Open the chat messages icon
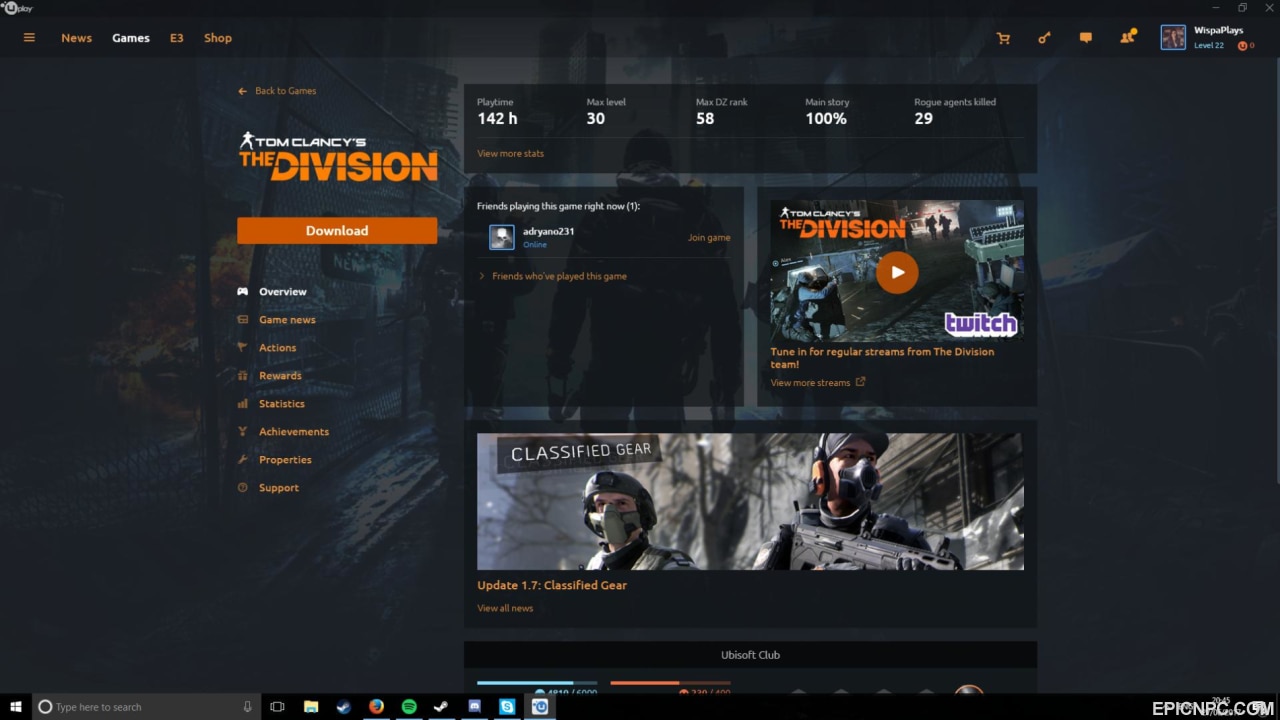Image resolution: width=1280 pixels, height=720 pixels. [1085, 38]
